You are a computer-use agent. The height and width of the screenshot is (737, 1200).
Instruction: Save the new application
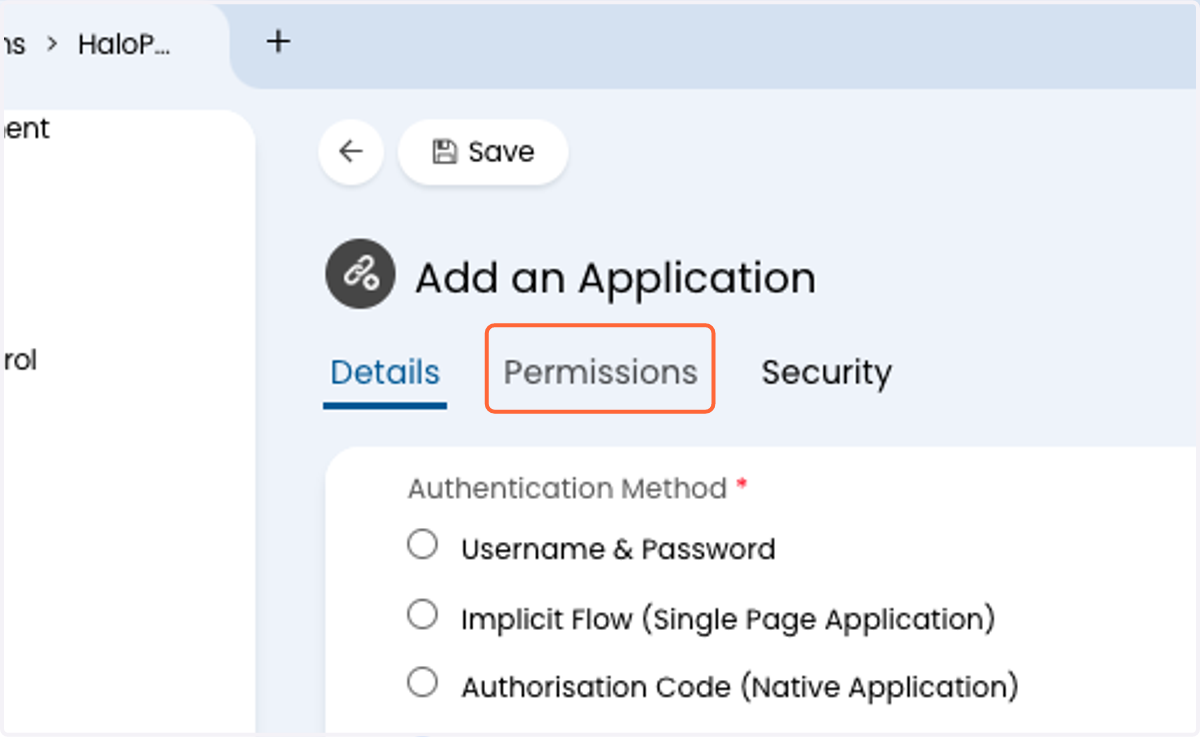click(483, 152)
